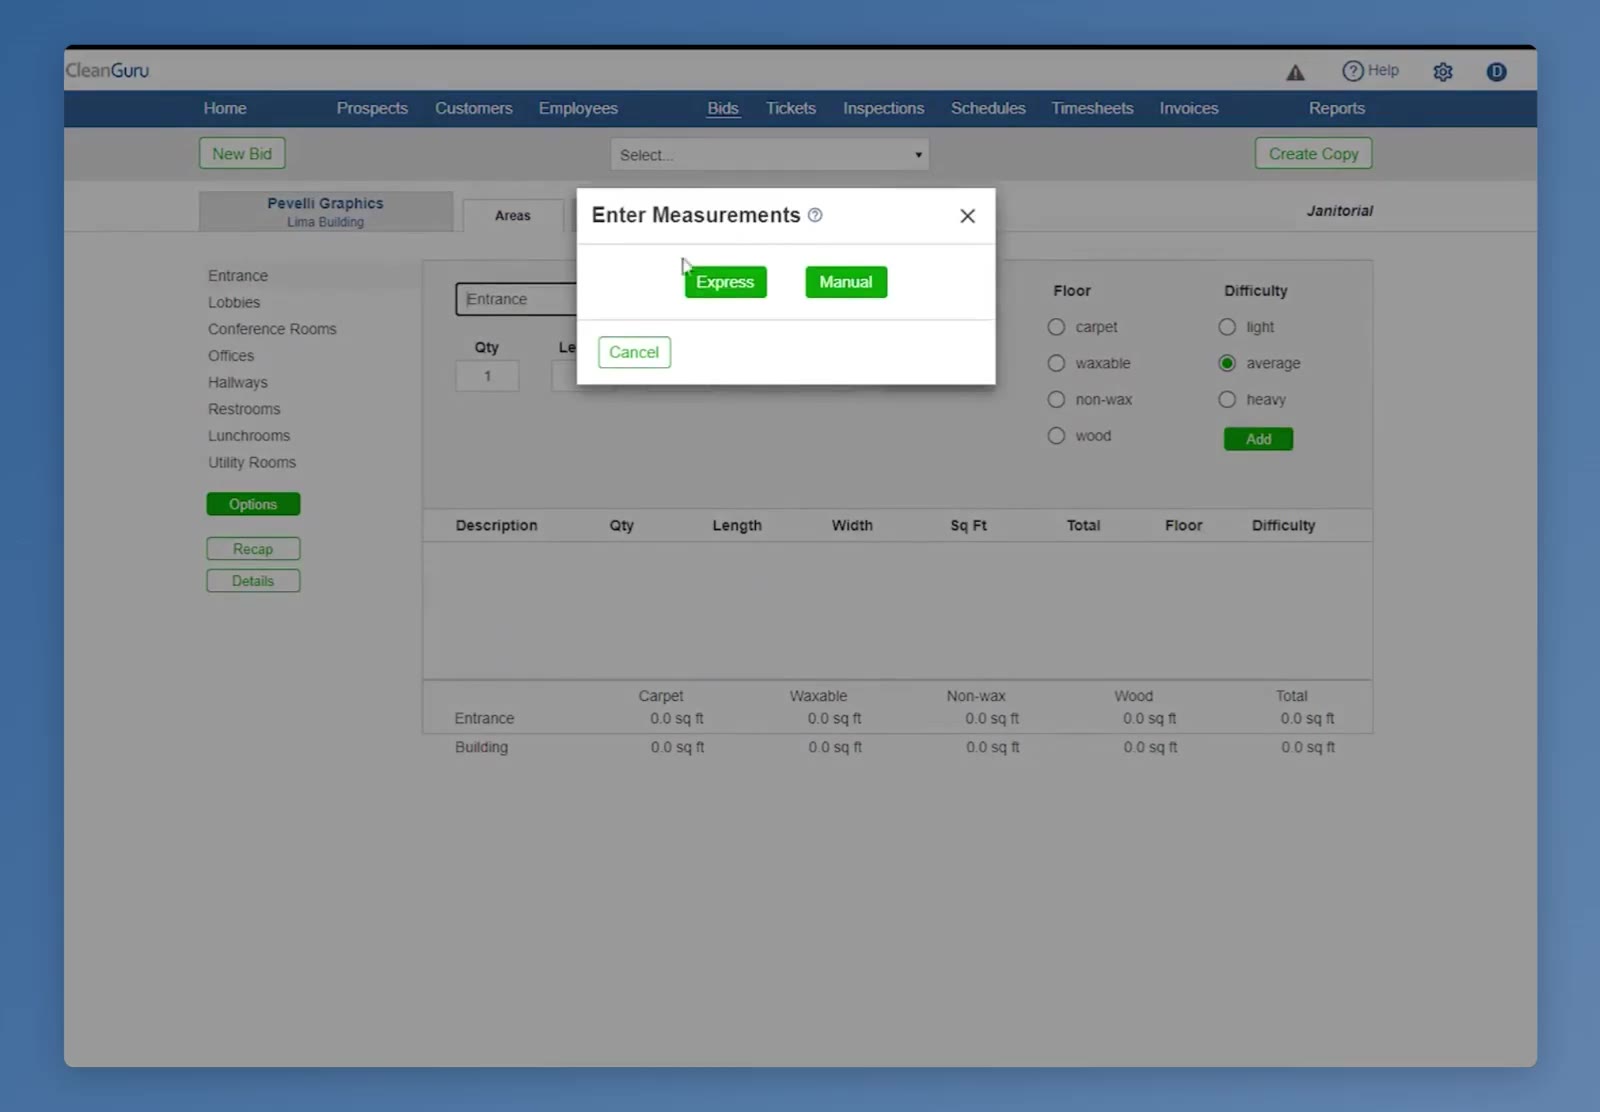1600x1112 pixels.
Task: Open the Details view
Action: pos(253,581)
